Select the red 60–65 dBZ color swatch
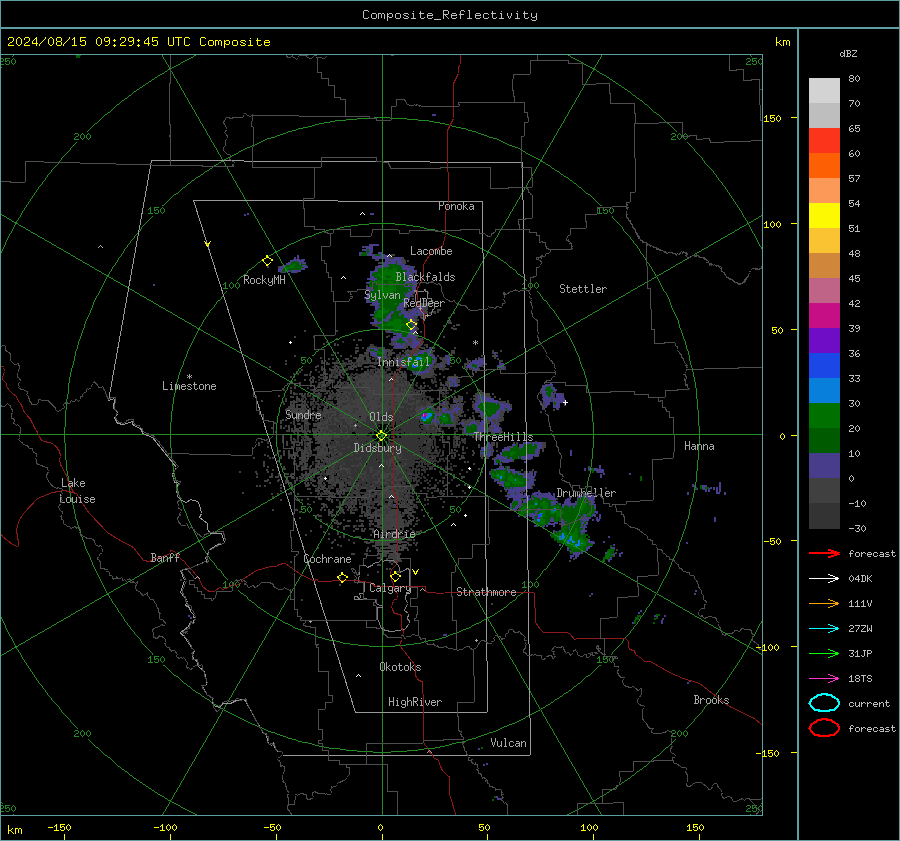Image resolution: width=900 pixels, height=841 pixels. 824,141
